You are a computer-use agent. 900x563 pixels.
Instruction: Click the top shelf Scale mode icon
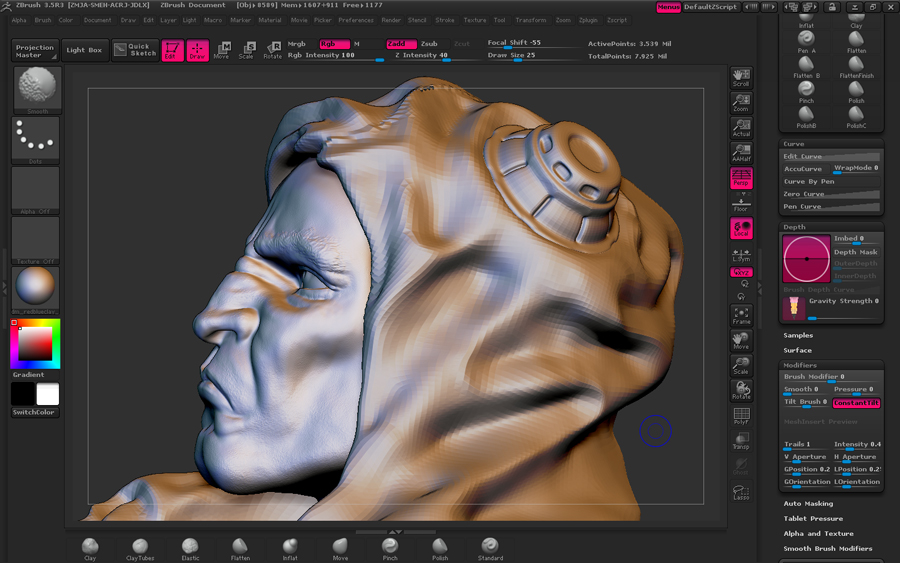pyautogui.click(x=247, y=50)
